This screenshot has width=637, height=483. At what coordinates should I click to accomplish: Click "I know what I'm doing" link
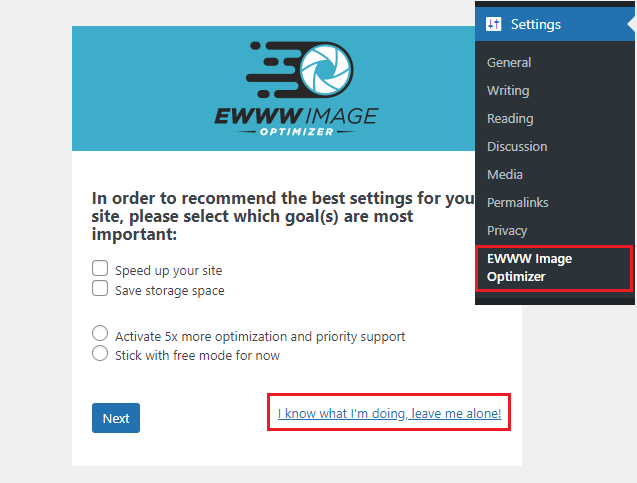pos(389,413)
